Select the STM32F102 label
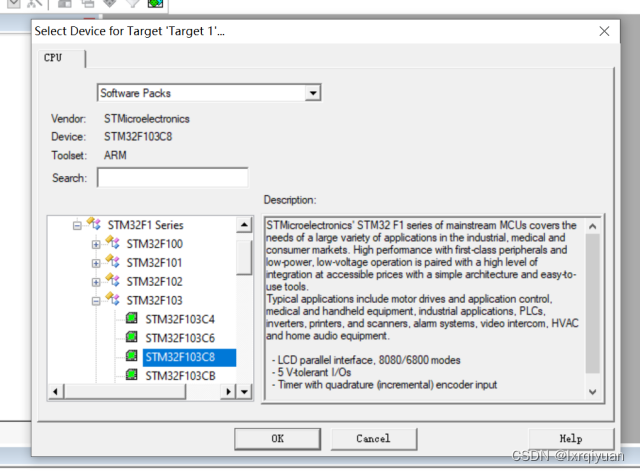640x473 pixels. tap(154, 282)
